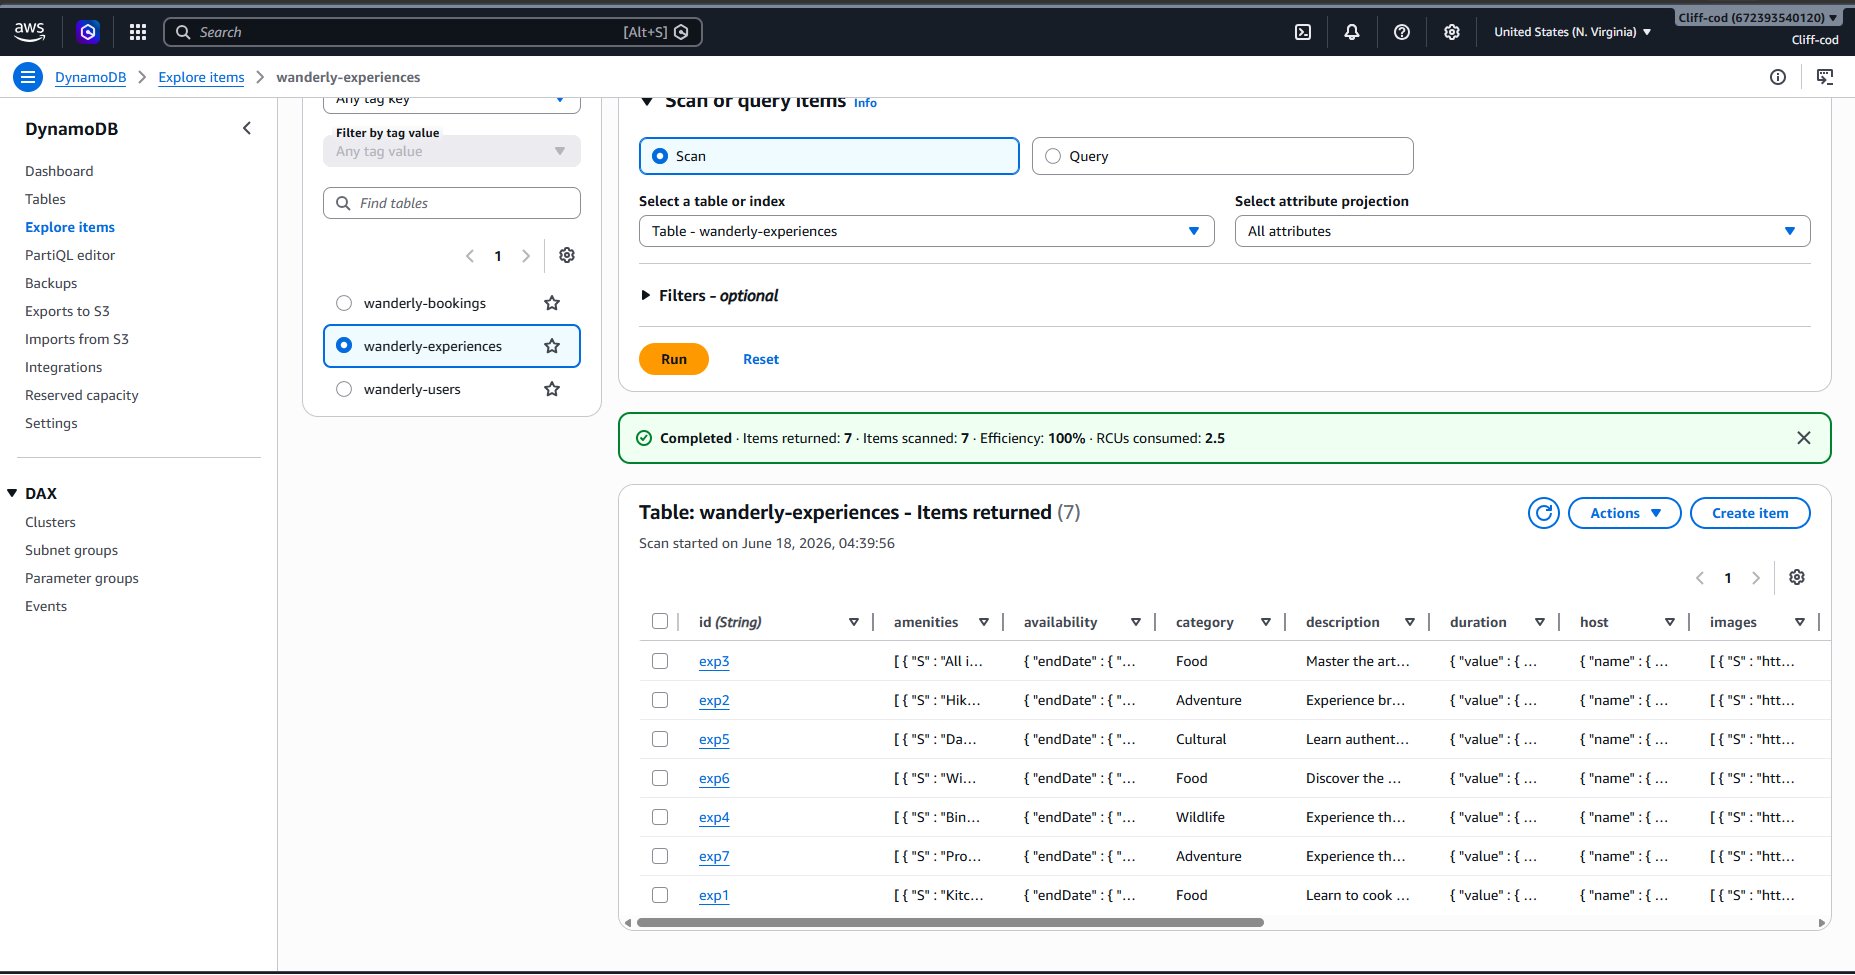Open the Select a table or index dropdown

pyautogui.click(x=926, y=231)
